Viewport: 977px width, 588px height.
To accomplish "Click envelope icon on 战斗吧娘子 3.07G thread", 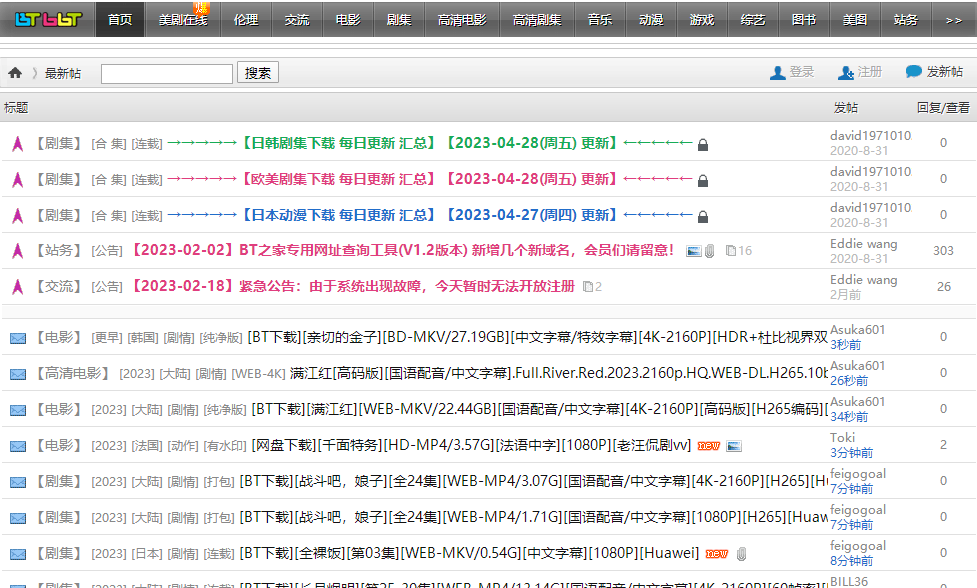I will point(18,482).
